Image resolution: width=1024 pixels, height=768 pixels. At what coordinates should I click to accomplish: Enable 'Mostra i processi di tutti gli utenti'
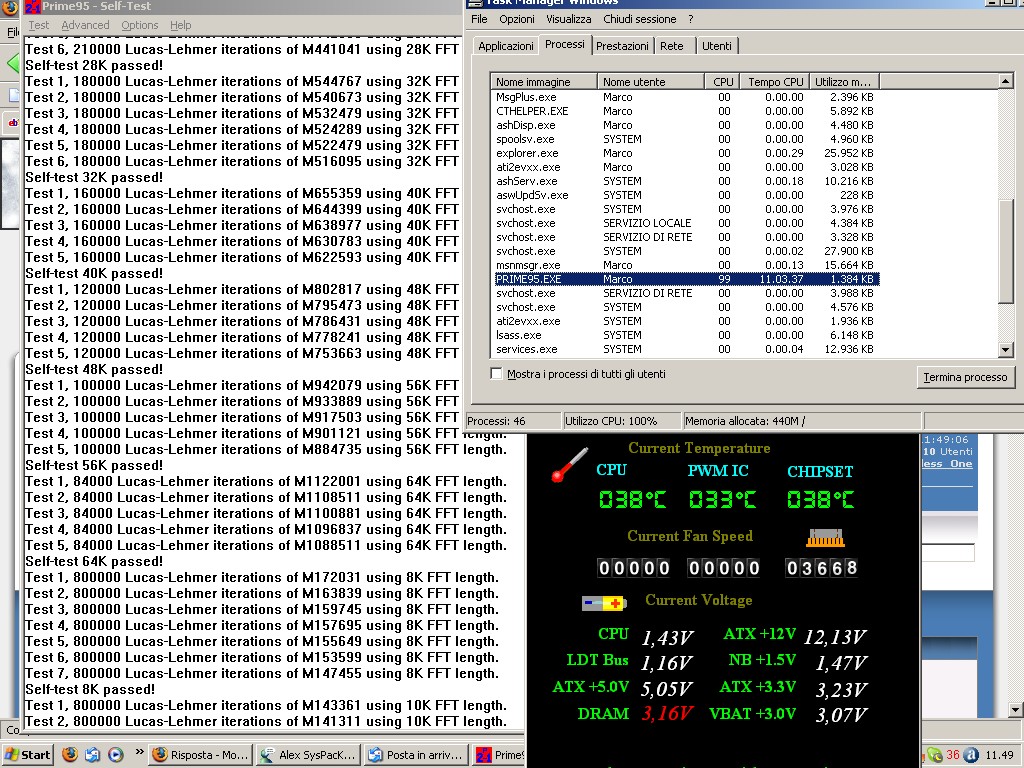tap(497, 374)
